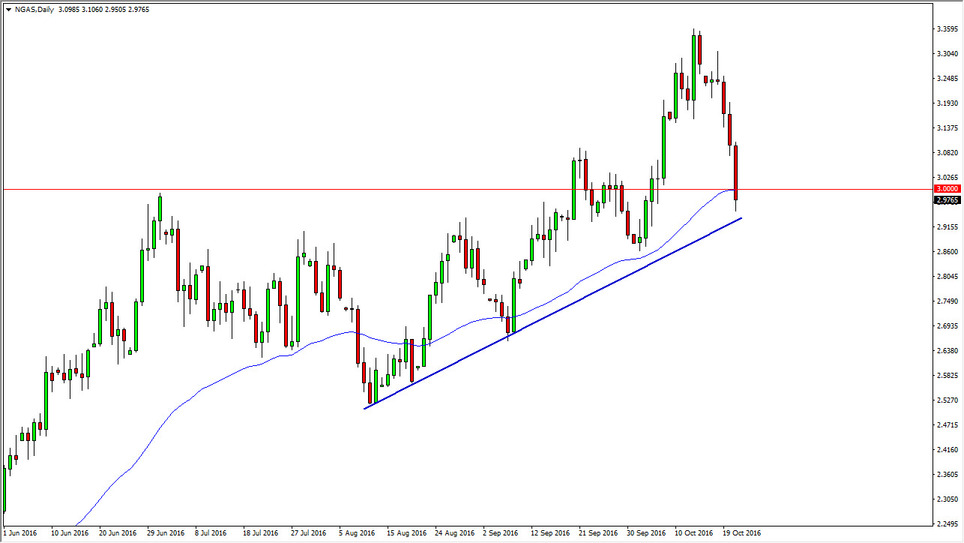Click the 15 Aug 2016 date label

coord(406,533)
